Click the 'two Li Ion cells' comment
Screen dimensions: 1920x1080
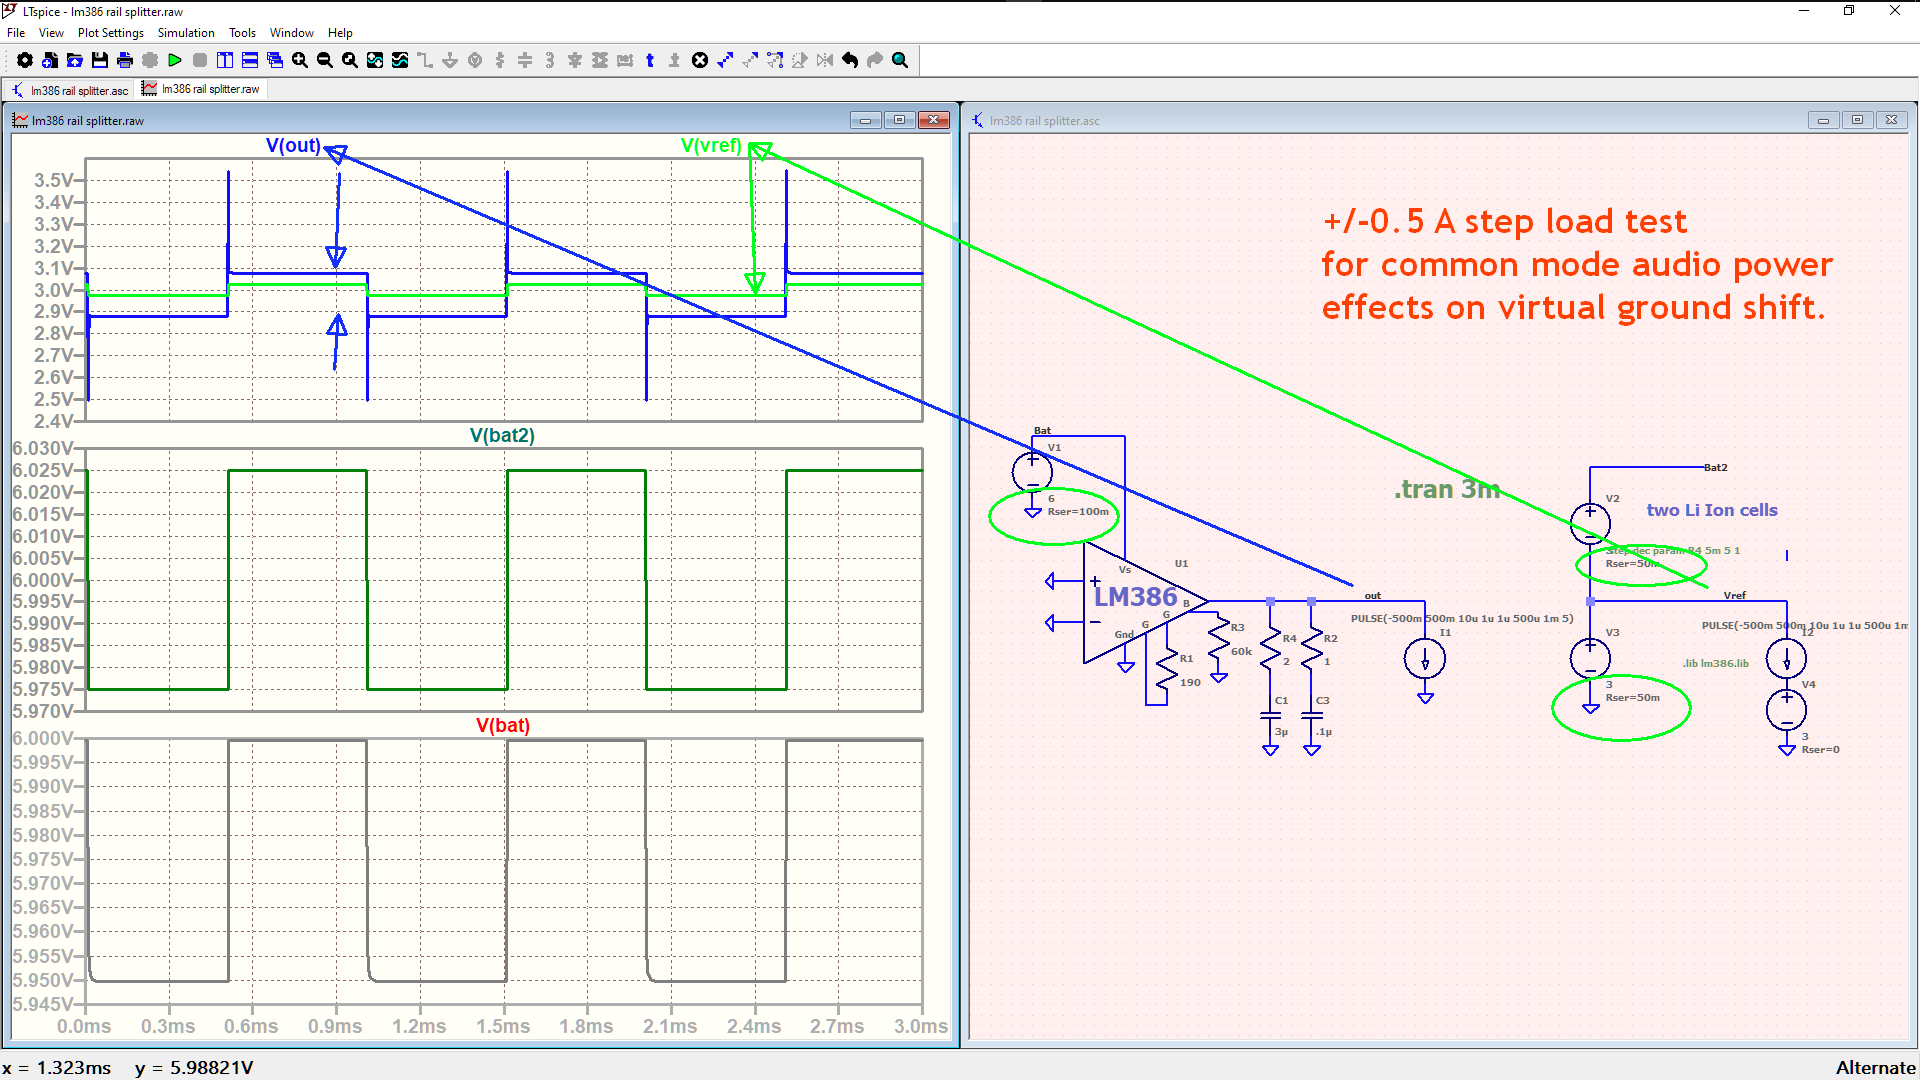pyautogui.click(x=1712, y=510)
